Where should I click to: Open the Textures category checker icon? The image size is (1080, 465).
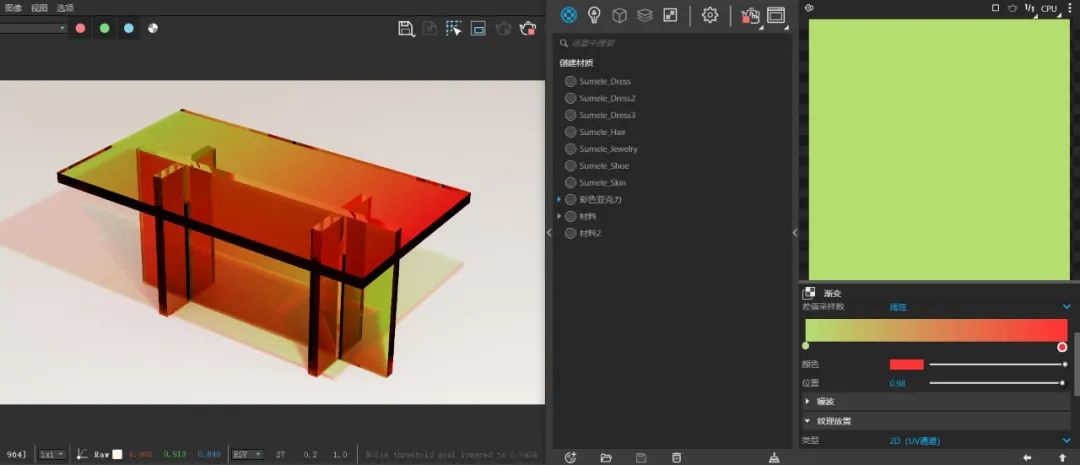pos(670,15)
